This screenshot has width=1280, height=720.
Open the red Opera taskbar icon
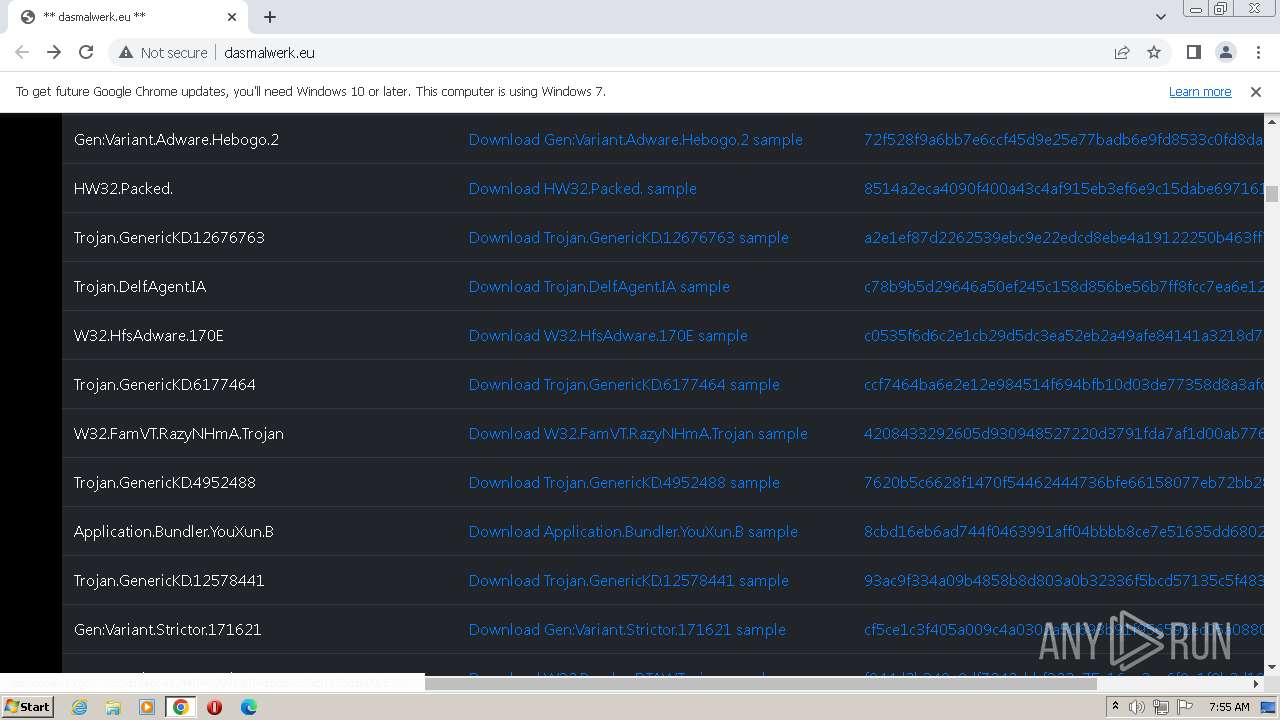(214, 707)
